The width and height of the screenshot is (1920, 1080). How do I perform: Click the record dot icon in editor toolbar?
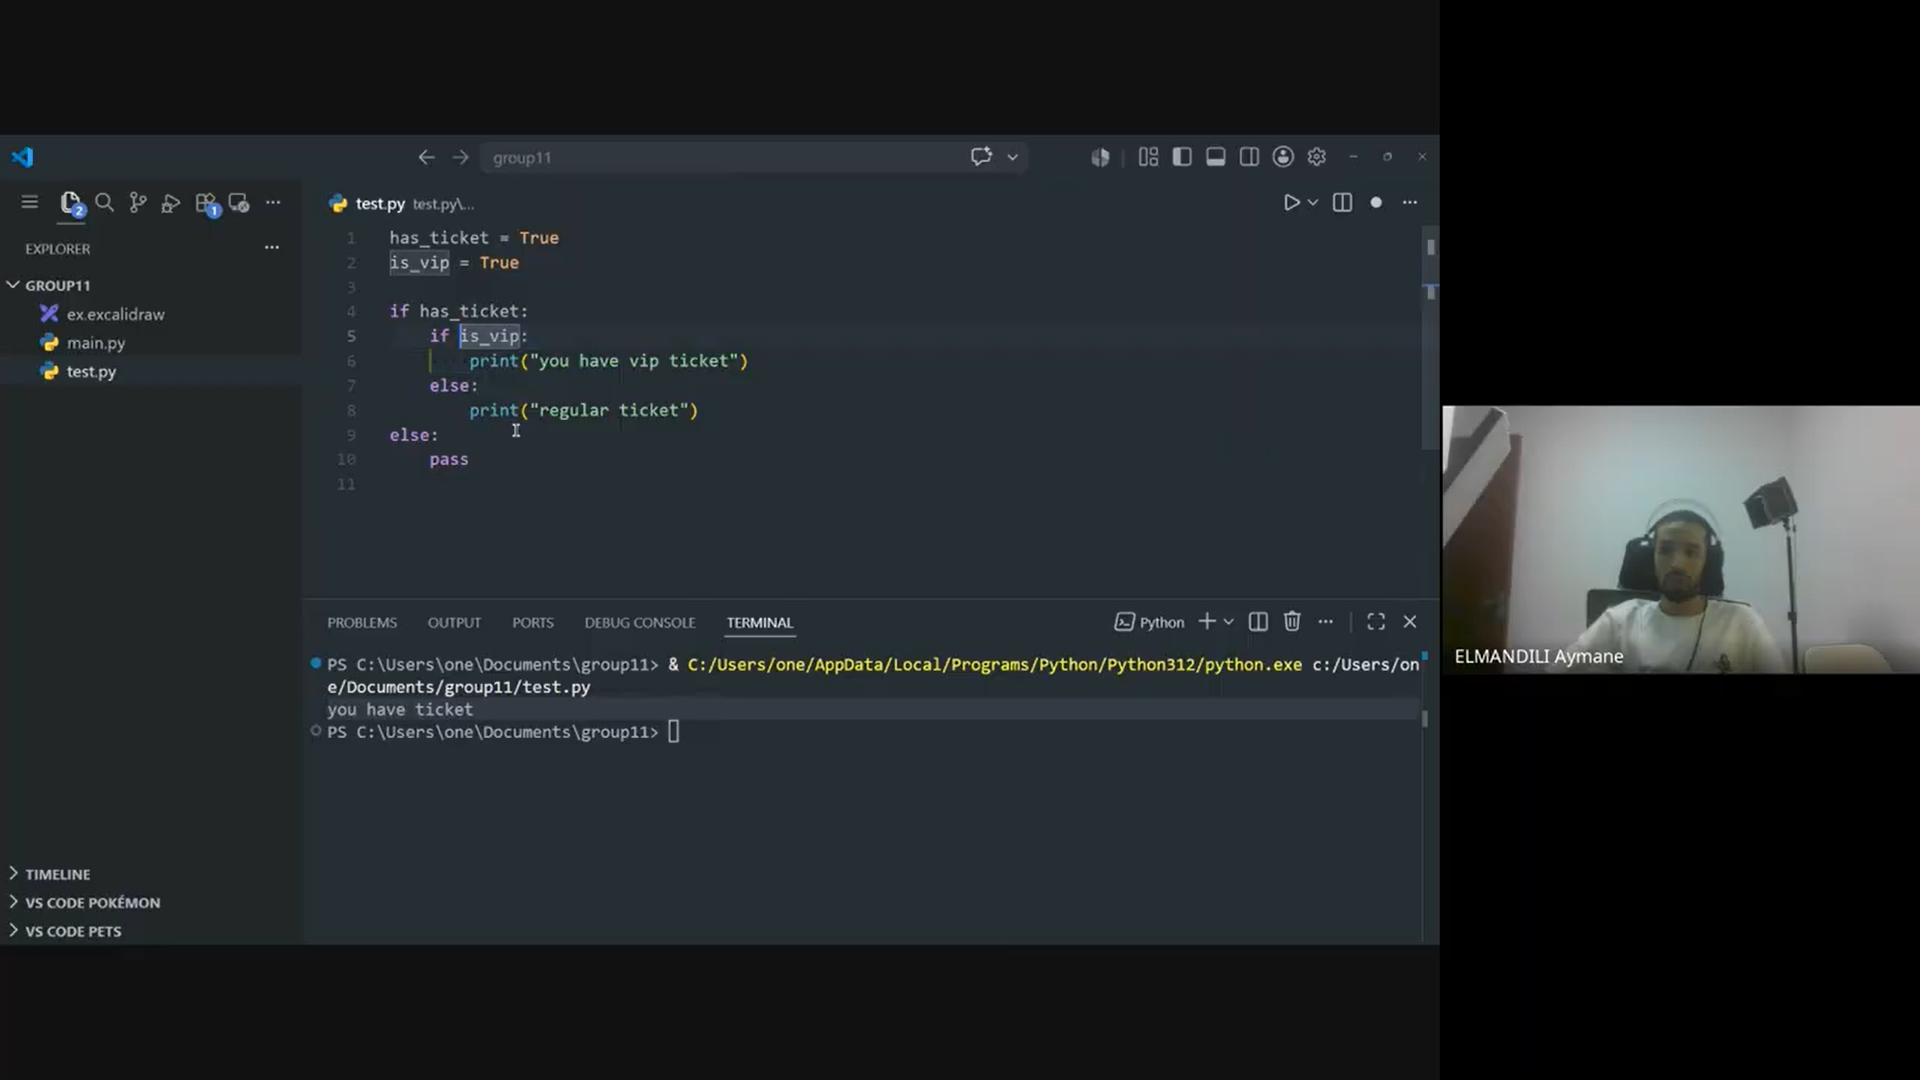click(1376, 203)
